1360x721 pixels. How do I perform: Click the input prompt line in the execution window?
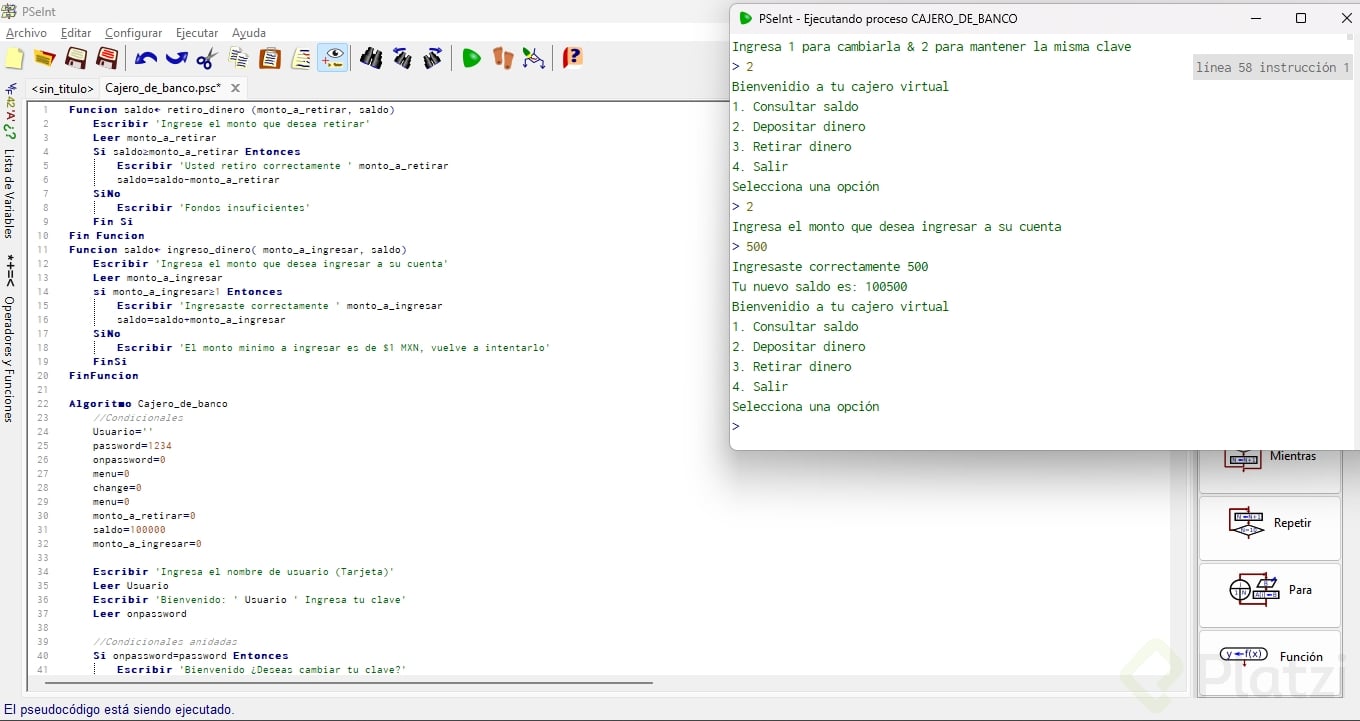click(1038, 427)
